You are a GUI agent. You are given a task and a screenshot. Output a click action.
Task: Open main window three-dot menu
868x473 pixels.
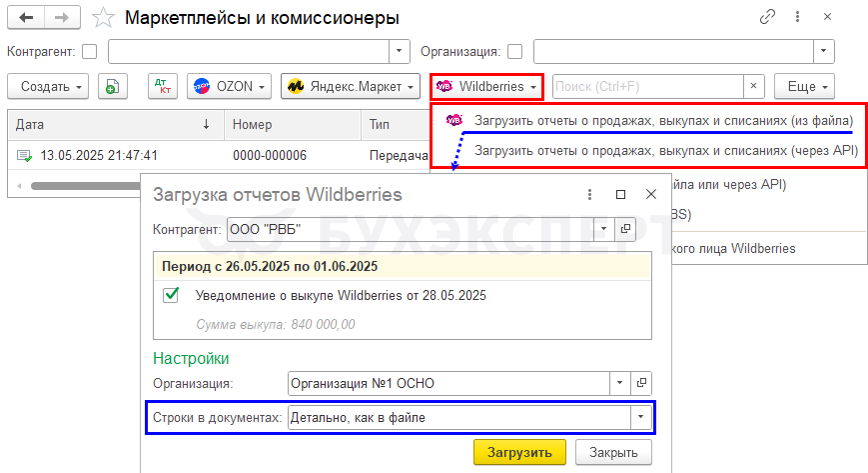click(797, 17)
